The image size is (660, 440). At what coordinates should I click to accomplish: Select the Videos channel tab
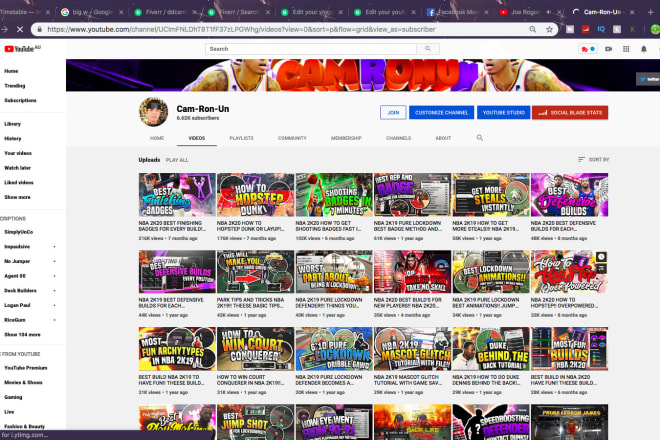[197, 138]
